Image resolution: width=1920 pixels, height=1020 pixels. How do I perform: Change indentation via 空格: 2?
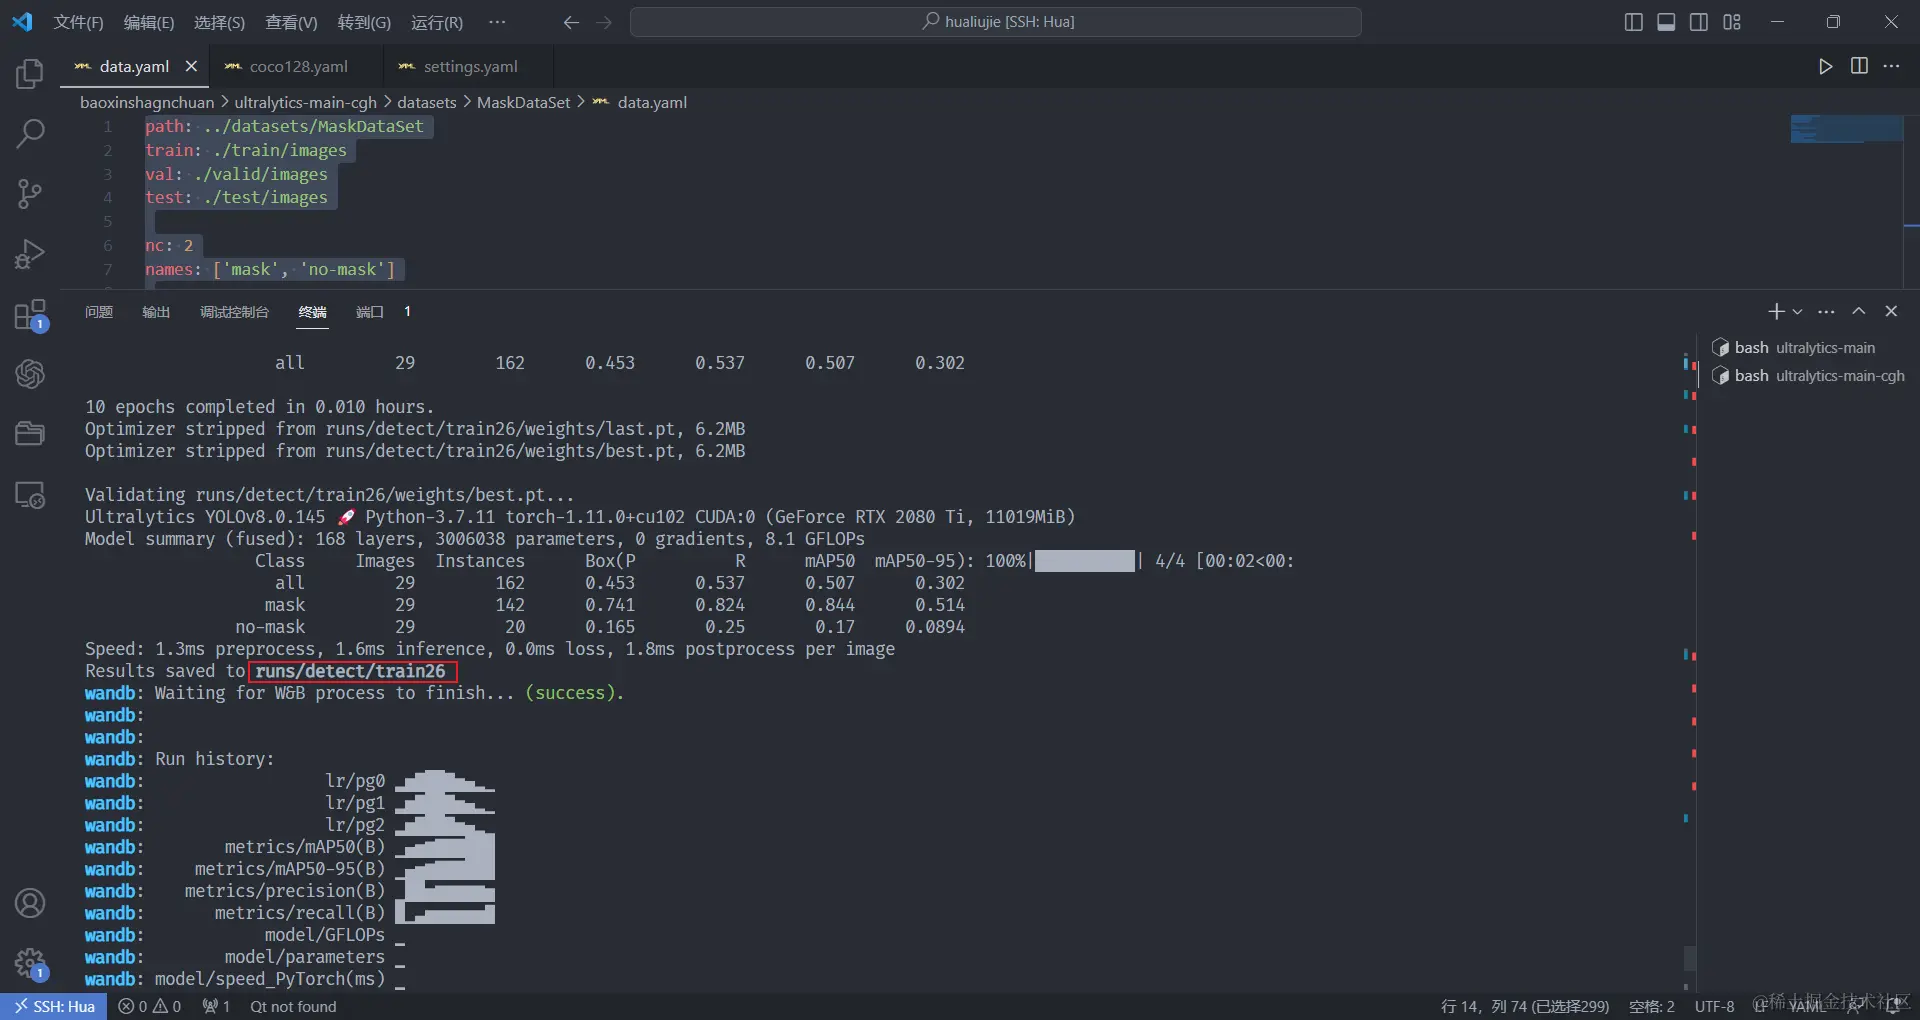click(x=1651, y=1006)
